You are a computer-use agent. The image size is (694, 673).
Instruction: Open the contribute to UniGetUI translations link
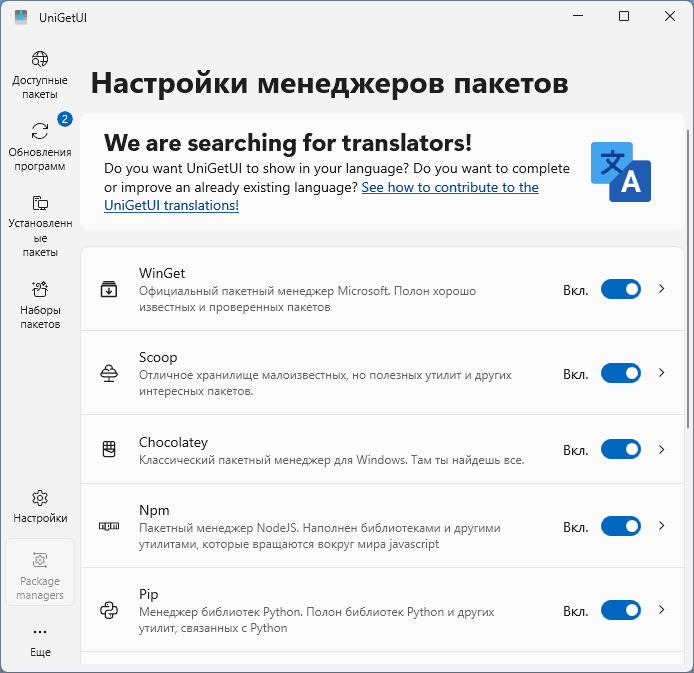[x=321, y=196]
